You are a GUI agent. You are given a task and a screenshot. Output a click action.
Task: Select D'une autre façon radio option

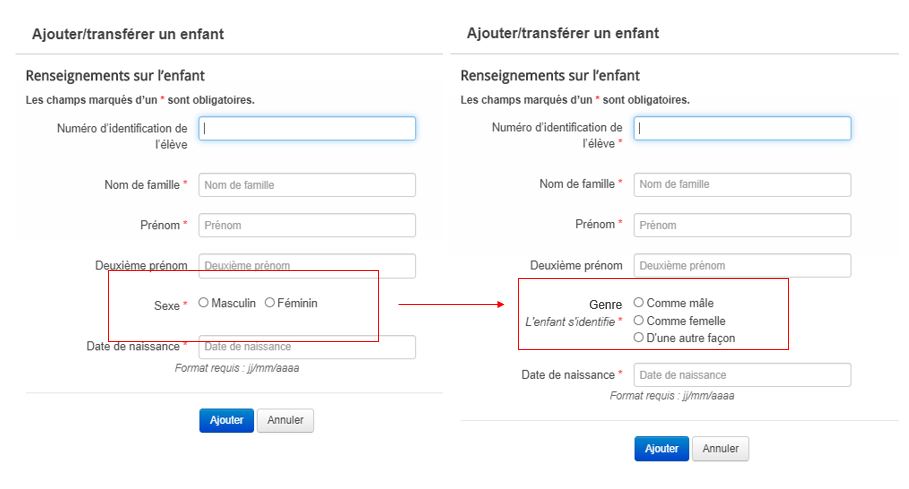[638, 337]
